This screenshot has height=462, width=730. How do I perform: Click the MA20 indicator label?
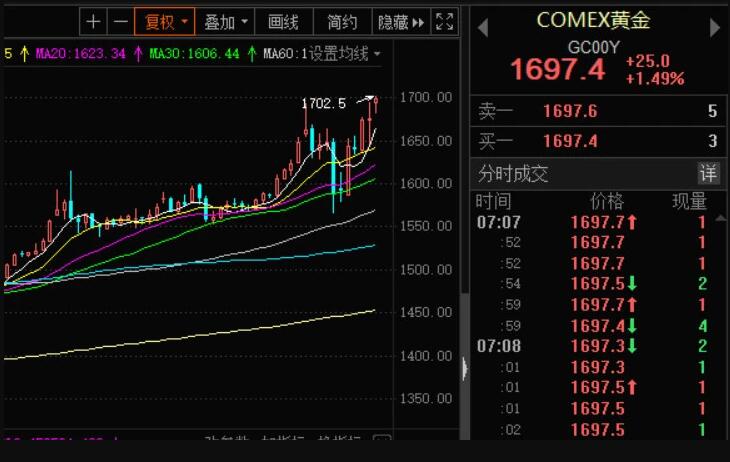point(81,53)
